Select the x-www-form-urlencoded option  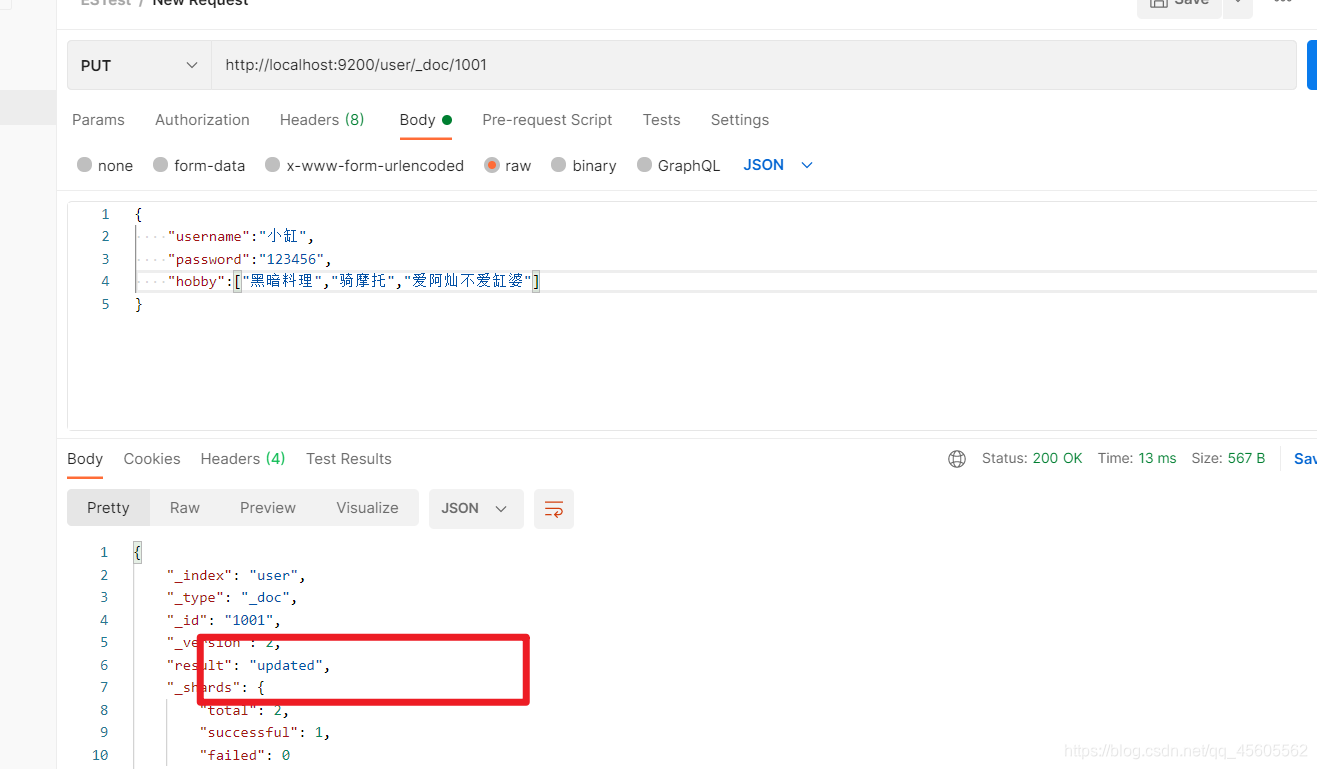pyautogui.click(x=364, y=166)
